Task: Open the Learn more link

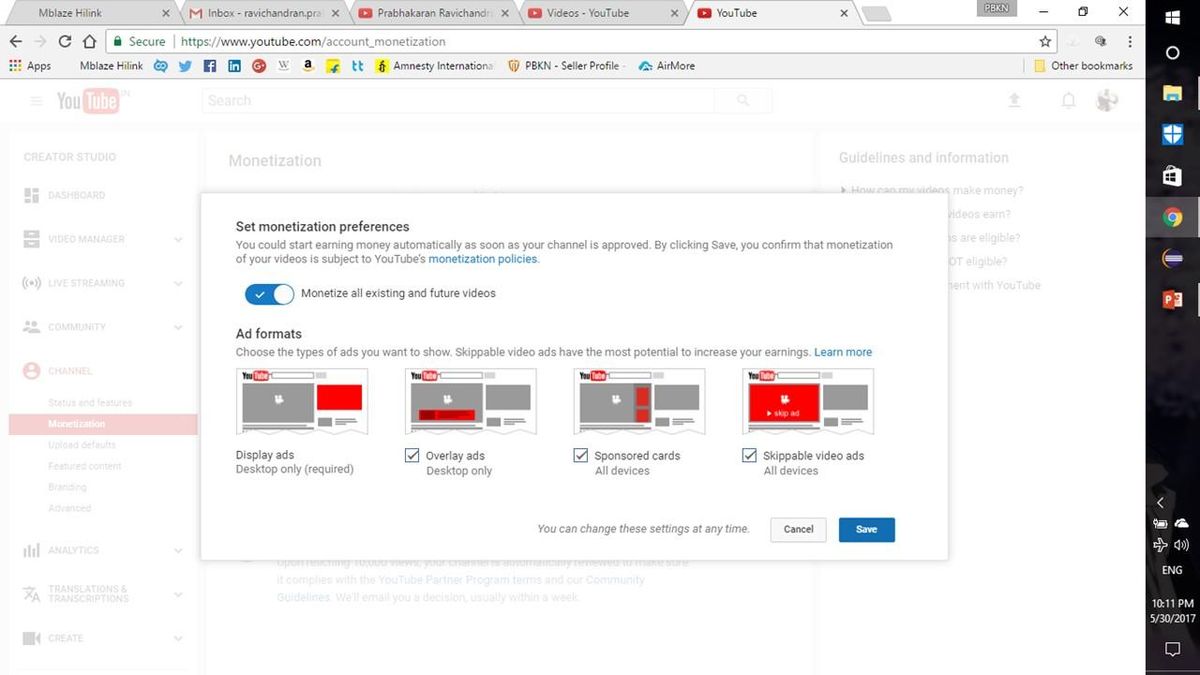Action: coord(843,352)
